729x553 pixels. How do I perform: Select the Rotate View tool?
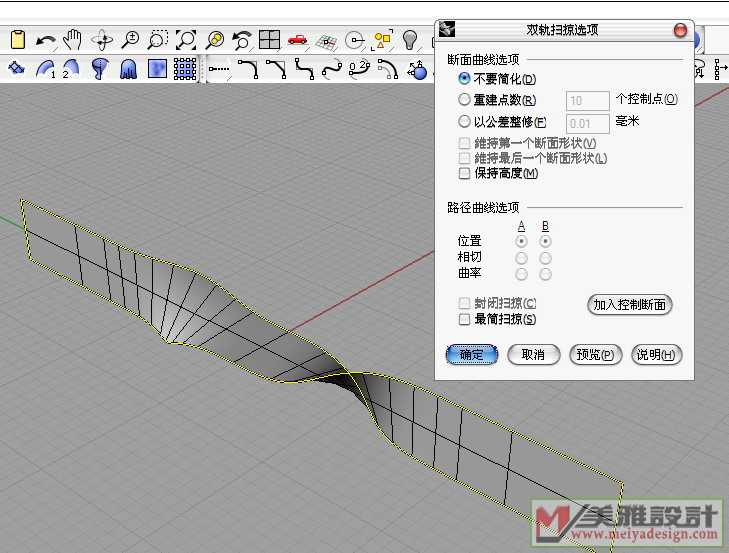click(102, 40)
